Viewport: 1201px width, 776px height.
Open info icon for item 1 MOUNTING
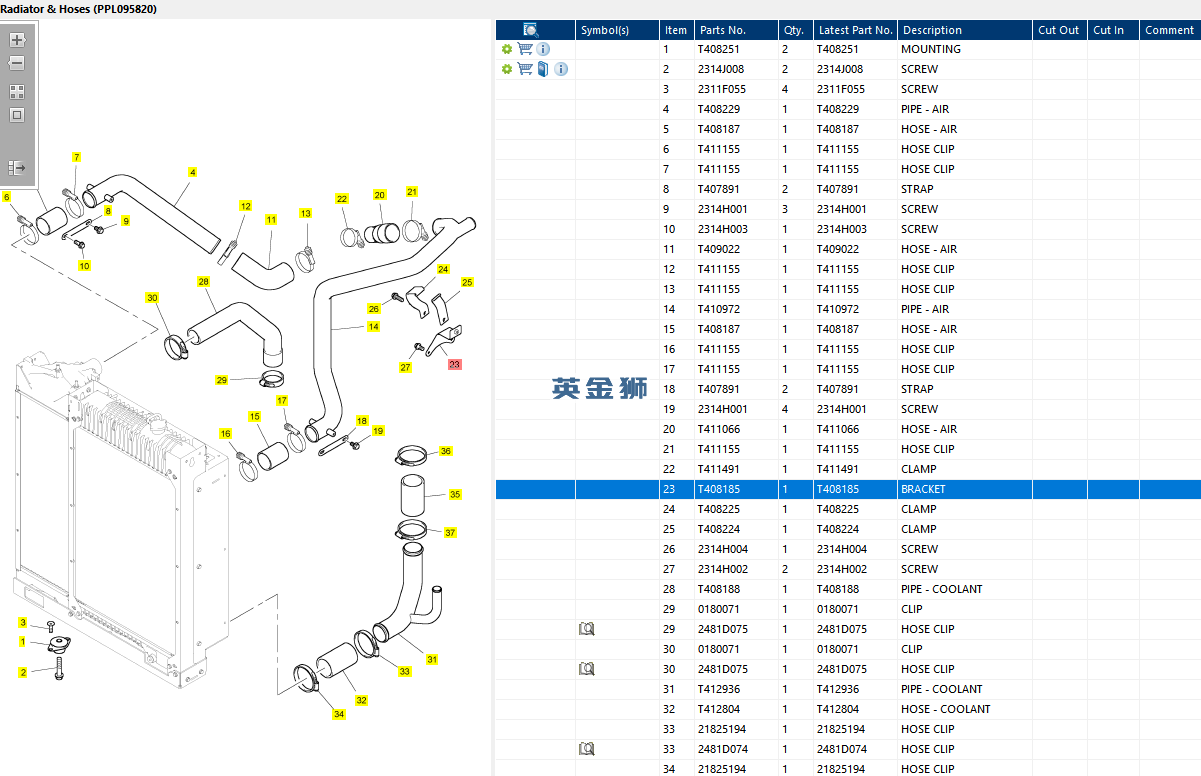click(543, 49)
